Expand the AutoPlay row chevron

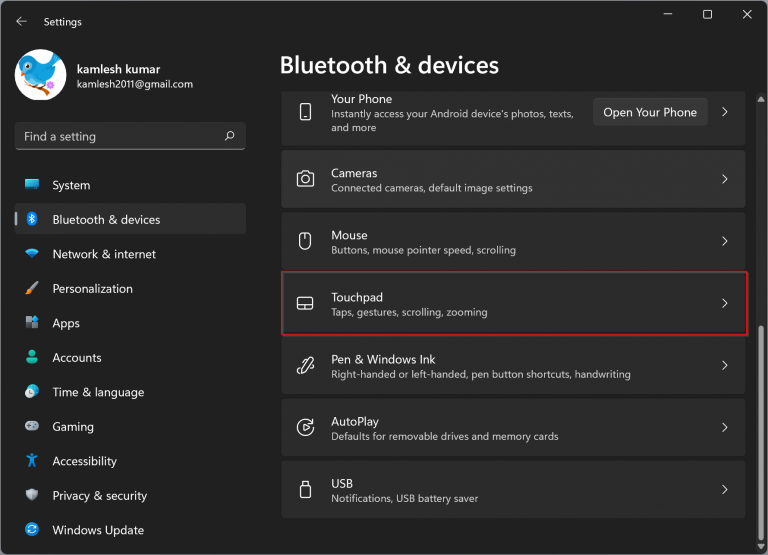(x=725, y=427)
